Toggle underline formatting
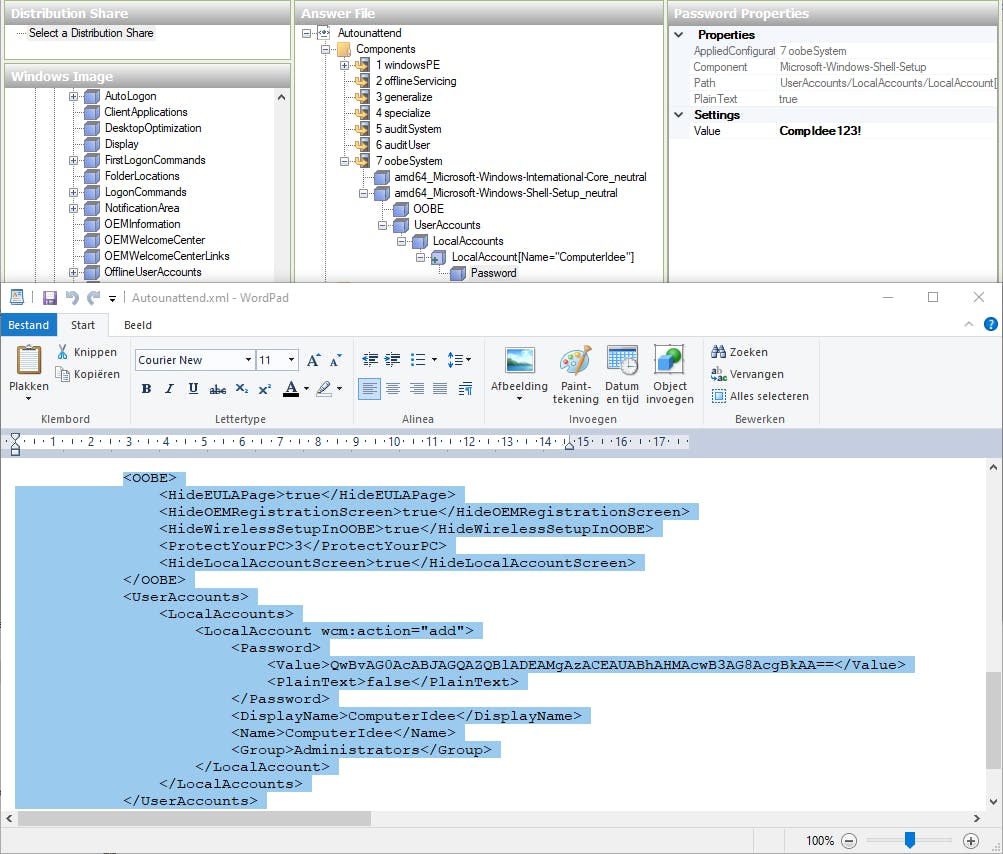 (193, 389)
